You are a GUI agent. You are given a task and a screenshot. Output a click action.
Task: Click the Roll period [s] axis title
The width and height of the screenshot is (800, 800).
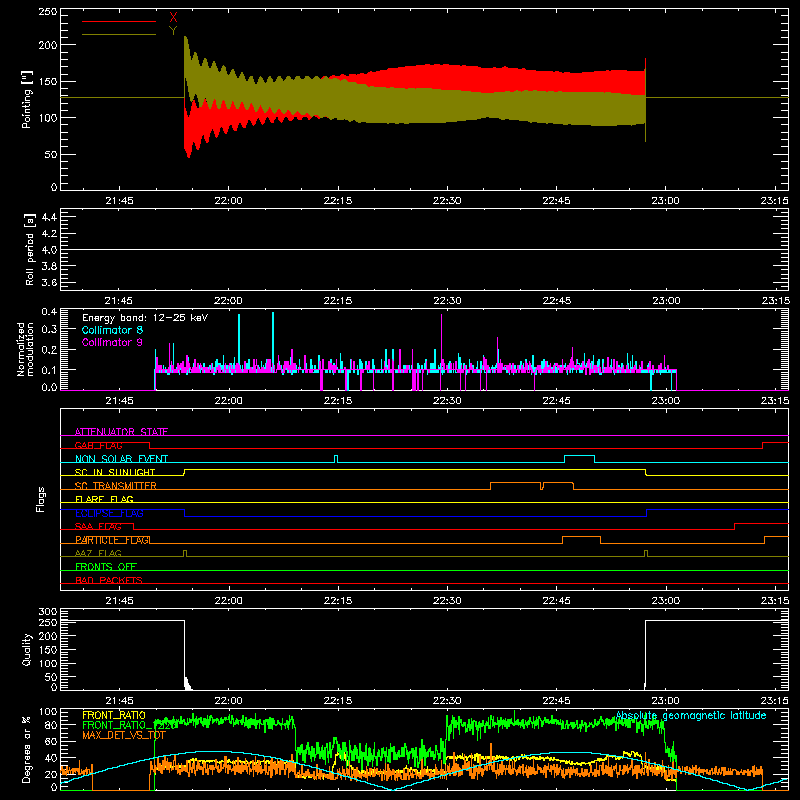click(30, 249)
